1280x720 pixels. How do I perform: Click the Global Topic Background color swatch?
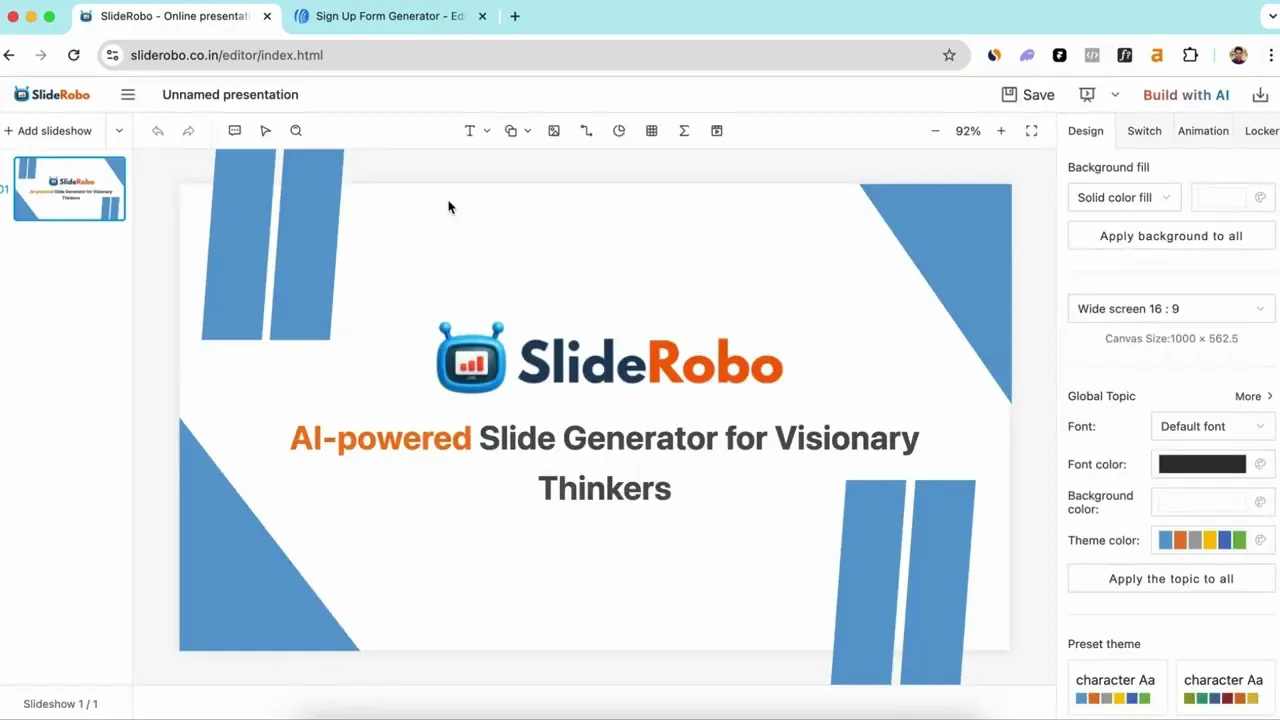tap(1202, 502)
